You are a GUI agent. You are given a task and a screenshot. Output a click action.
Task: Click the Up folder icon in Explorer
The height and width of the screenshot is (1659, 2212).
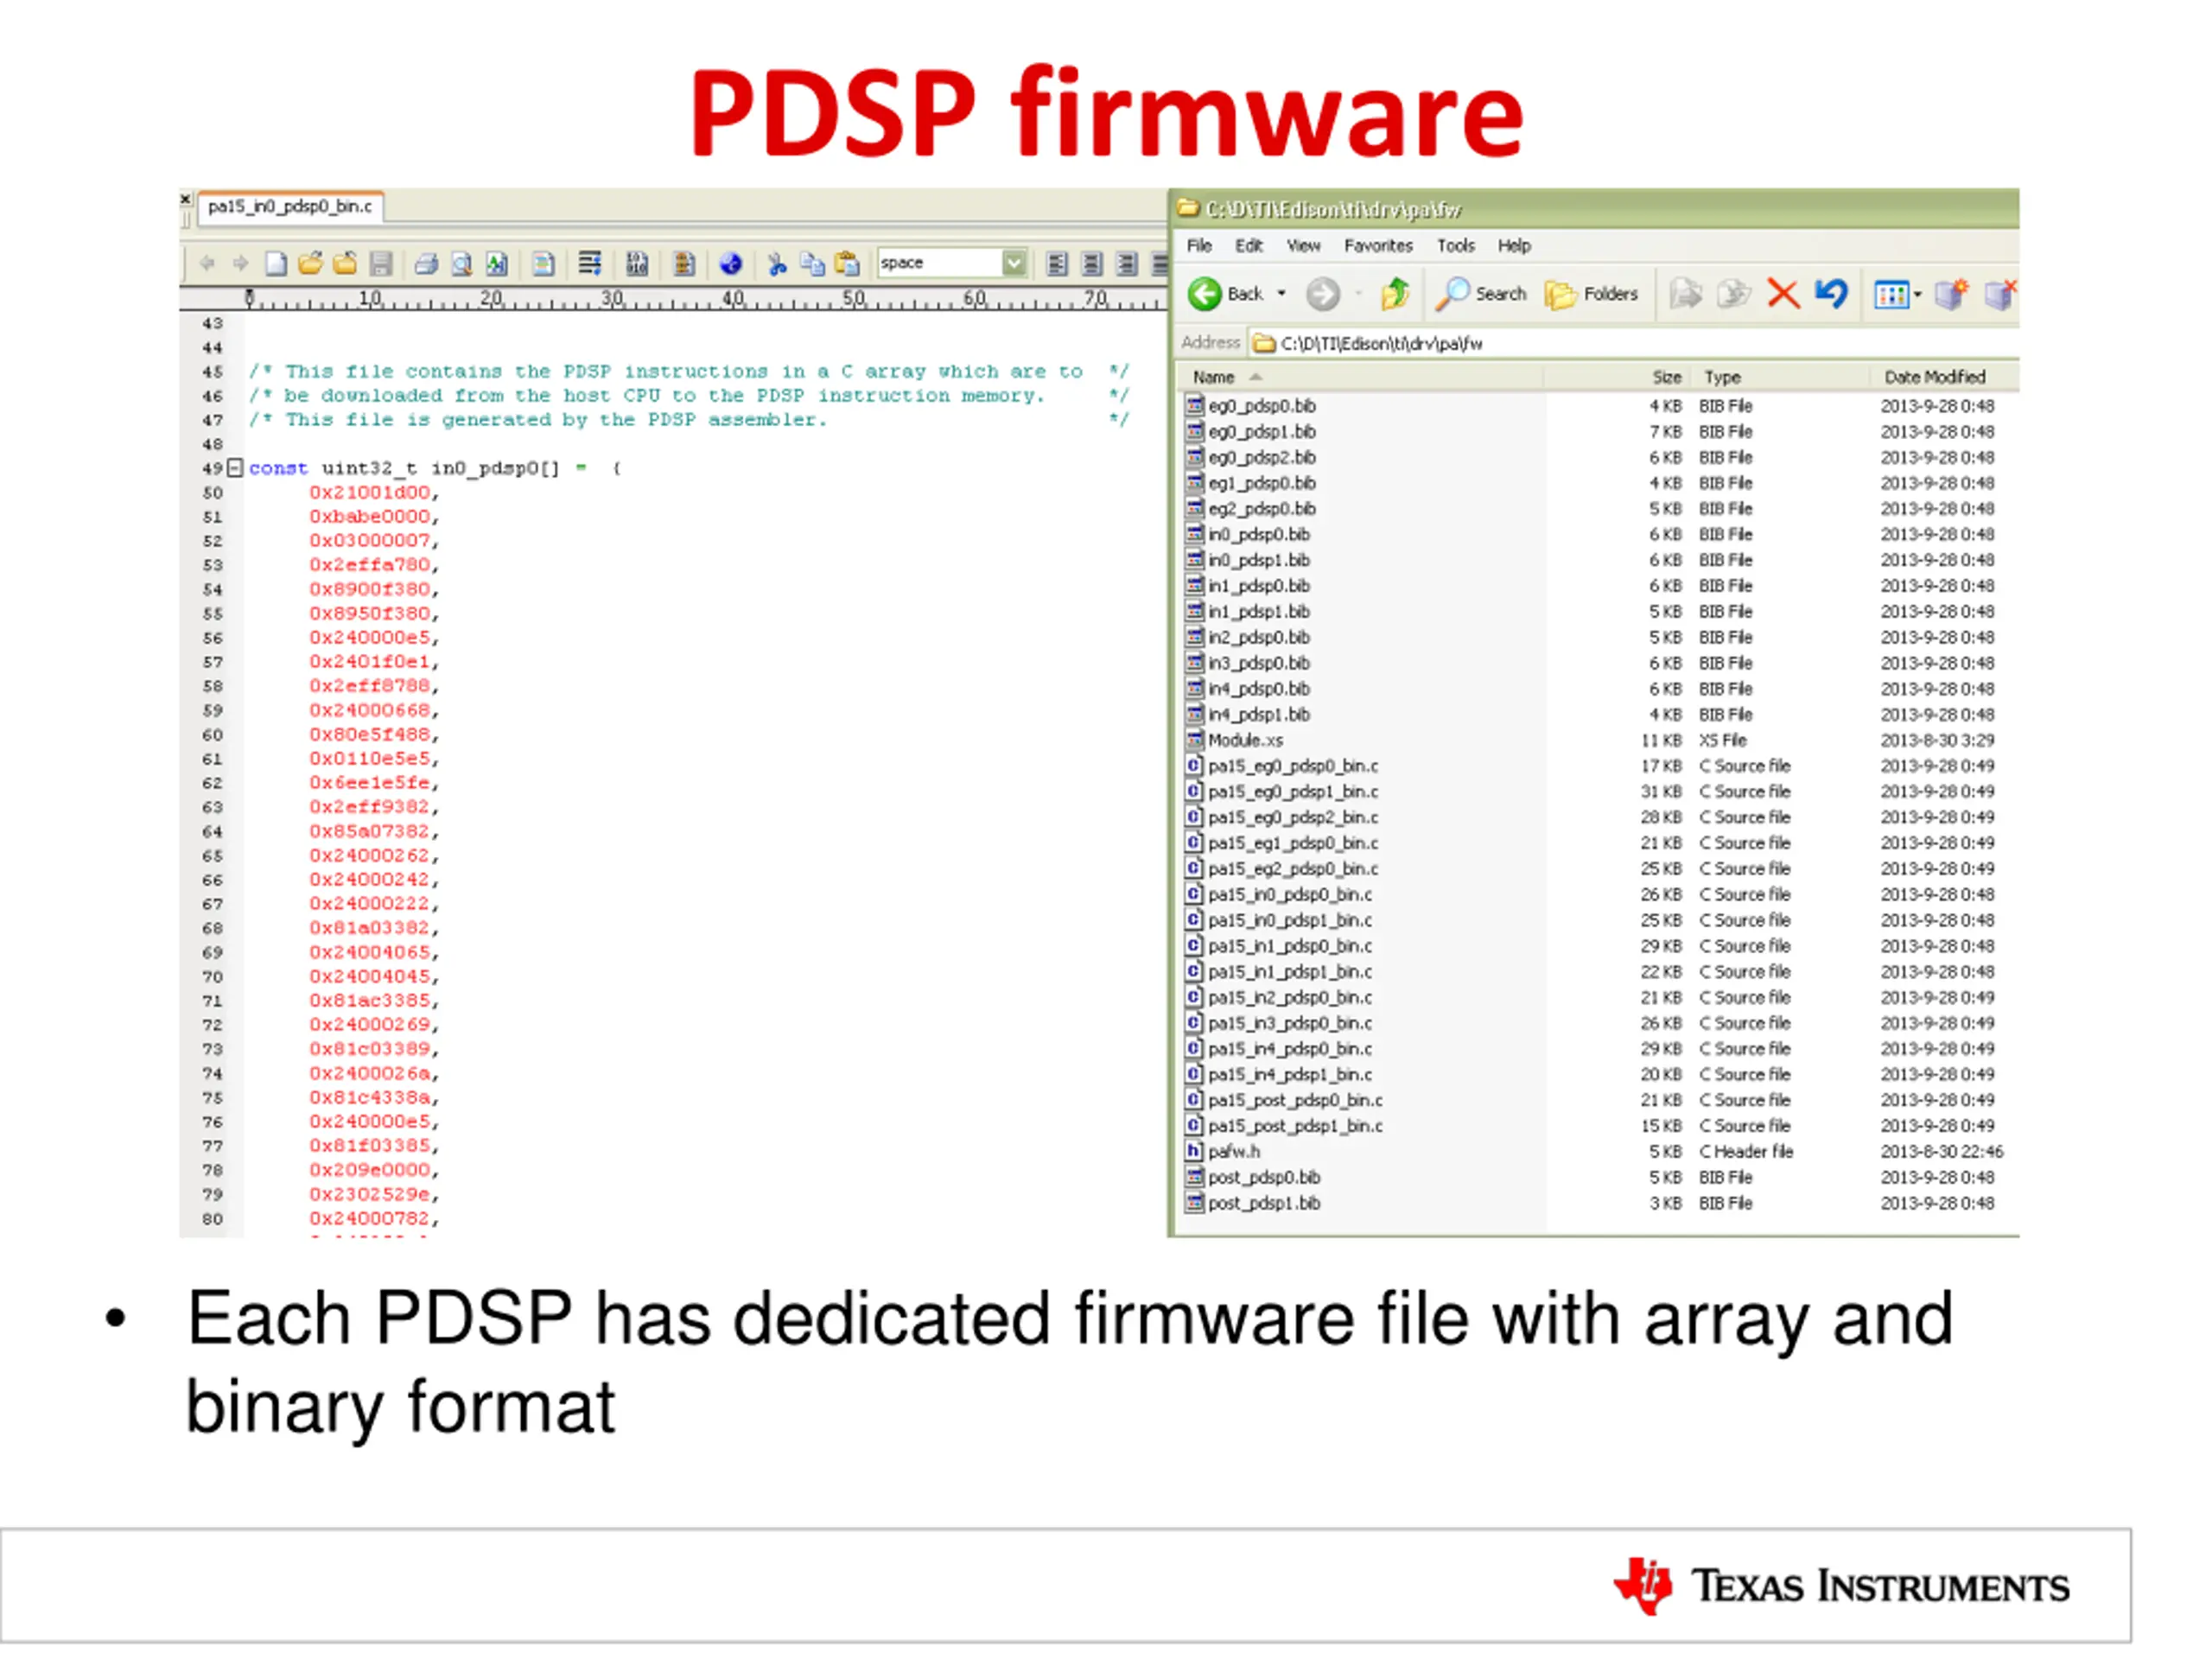coord(1395,294)
